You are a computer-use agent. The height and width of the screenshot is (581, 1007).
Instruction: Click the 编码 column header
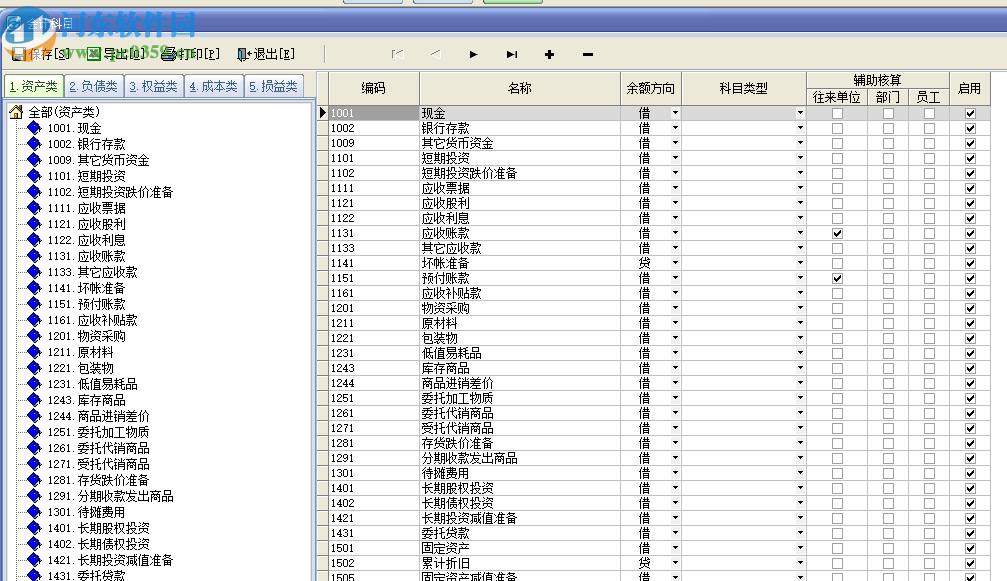(374, 89)
